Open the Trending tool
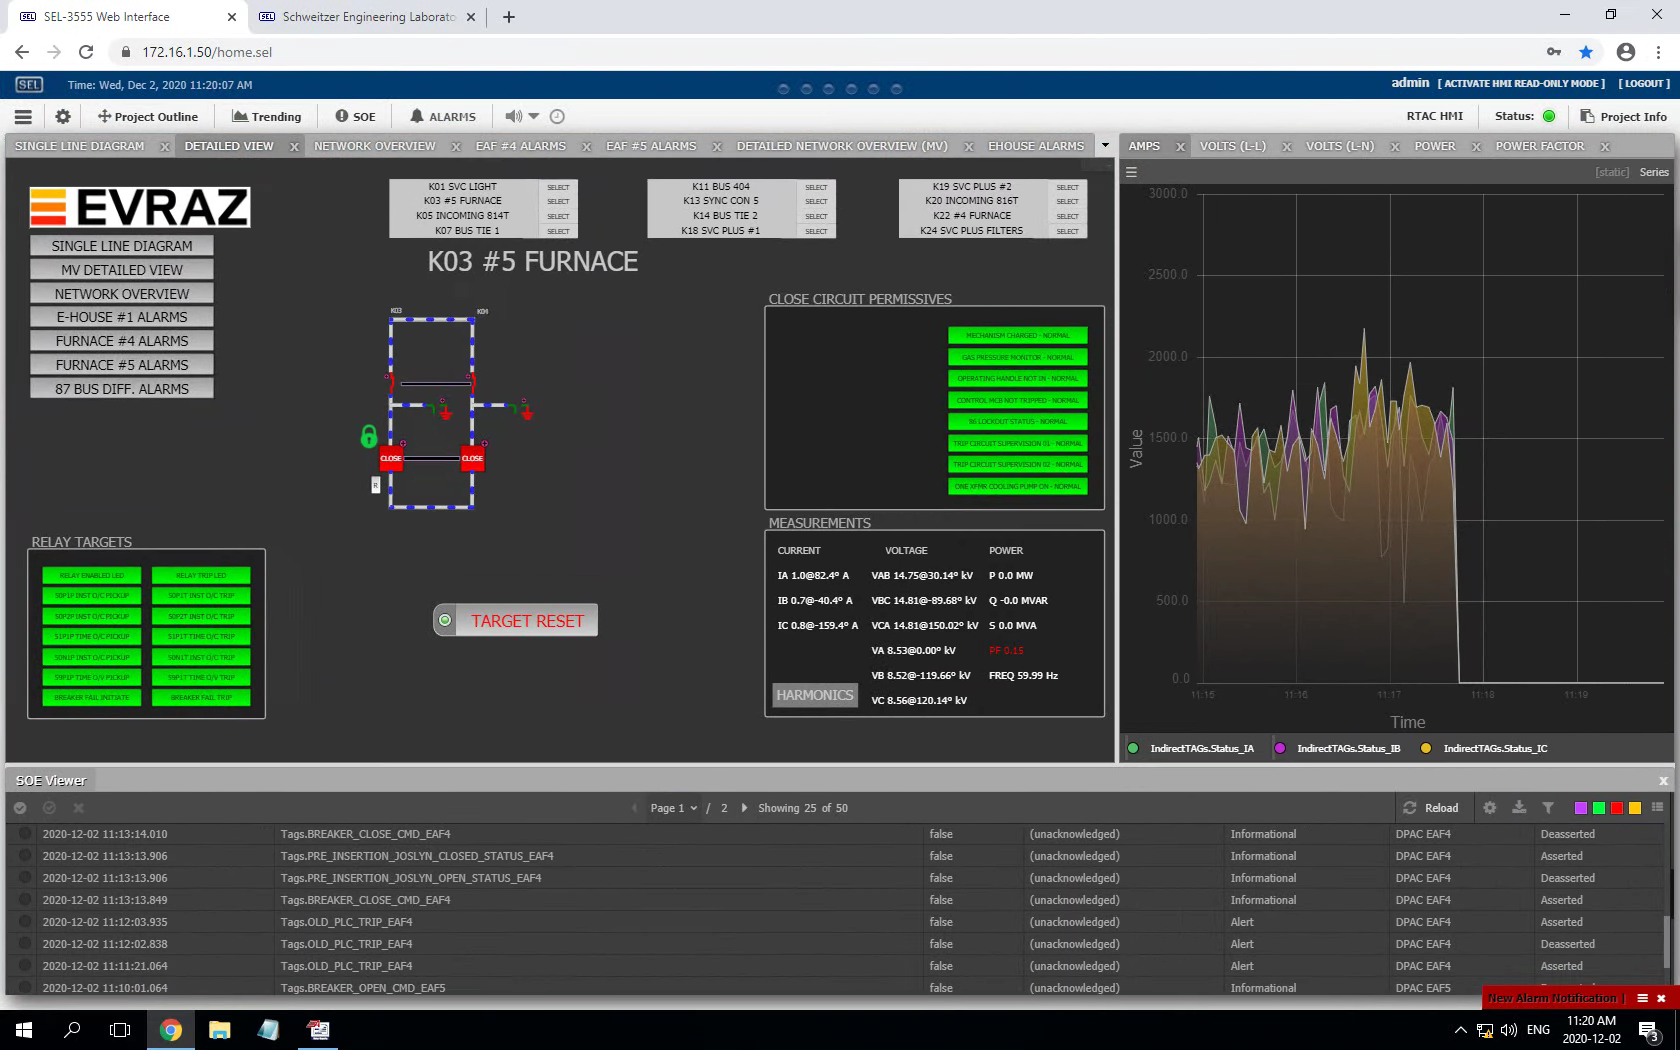Image resolution: width=1680 pixels, height=1050 pixels. pos(267,116)
